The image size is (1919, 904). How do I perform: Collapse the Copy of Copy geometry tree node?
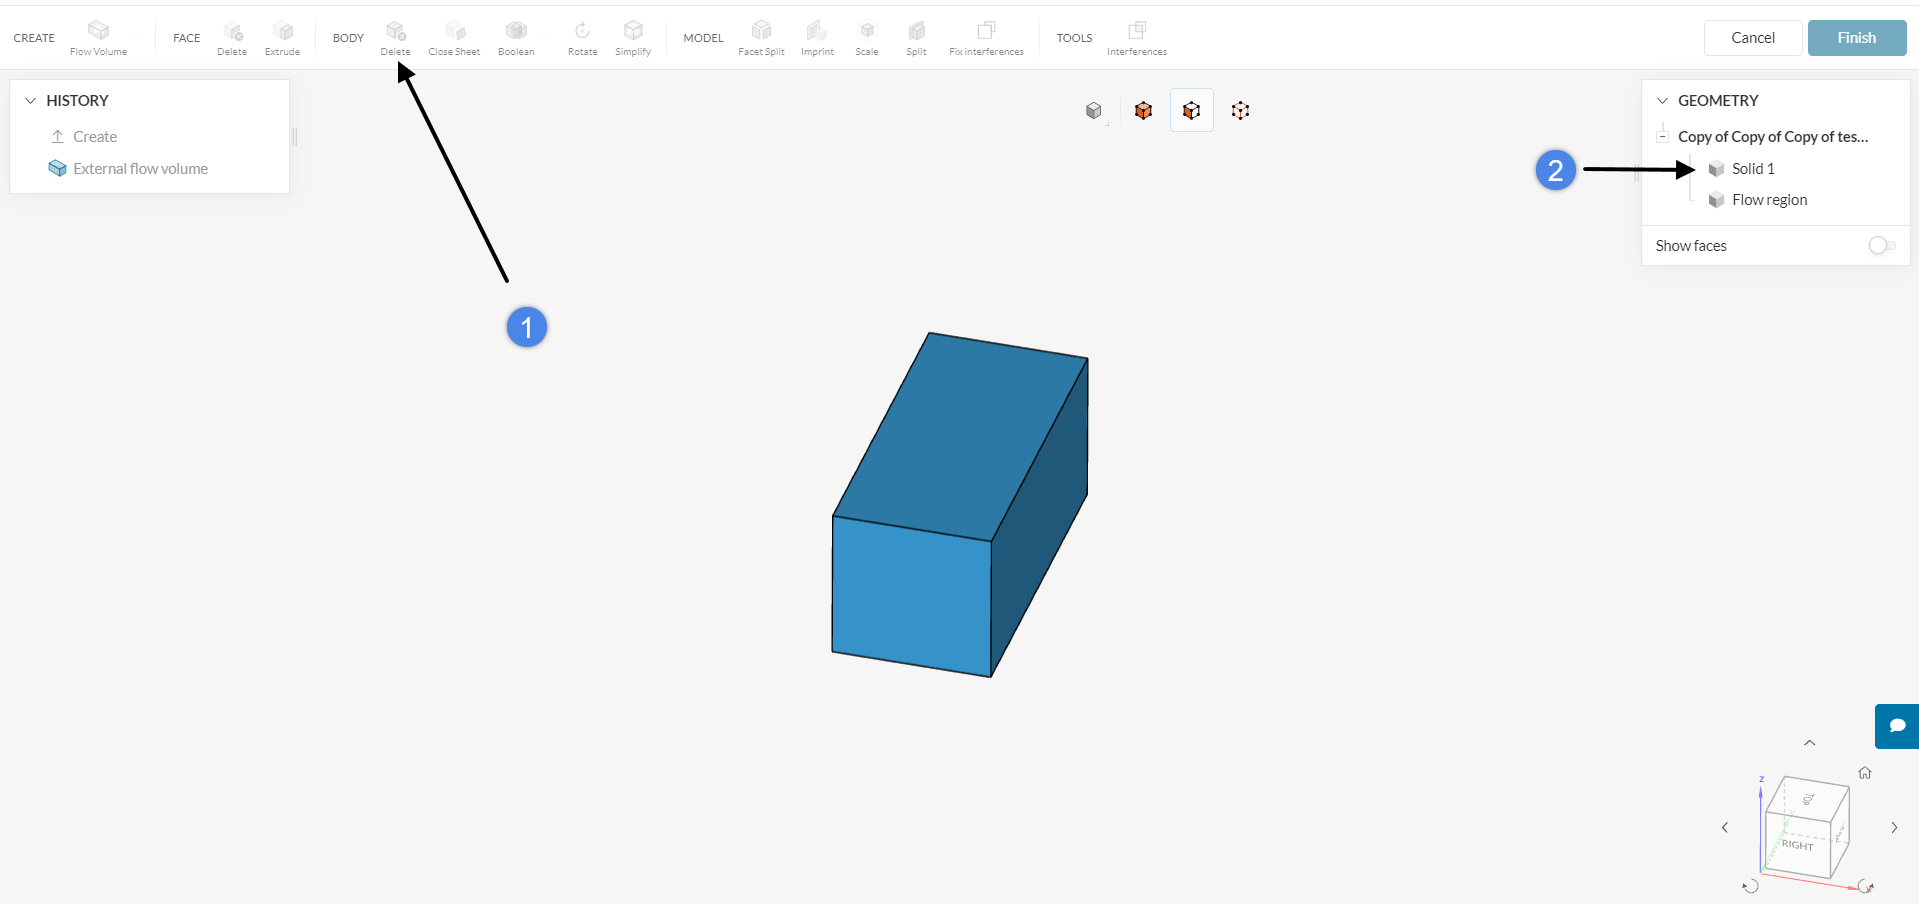(1663, 137)
